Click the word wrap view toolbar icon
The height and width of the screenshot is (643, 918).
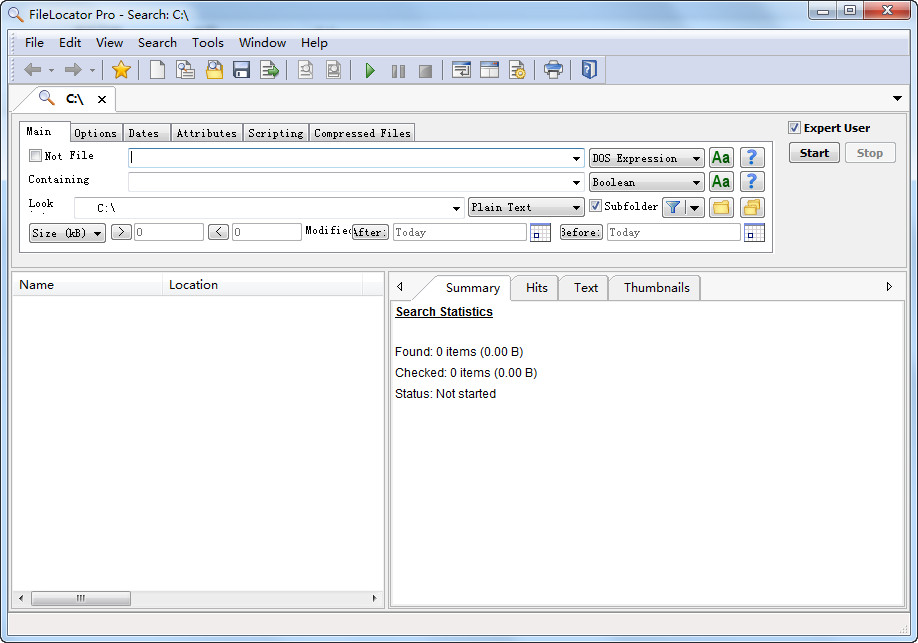(x=461, y=70)
